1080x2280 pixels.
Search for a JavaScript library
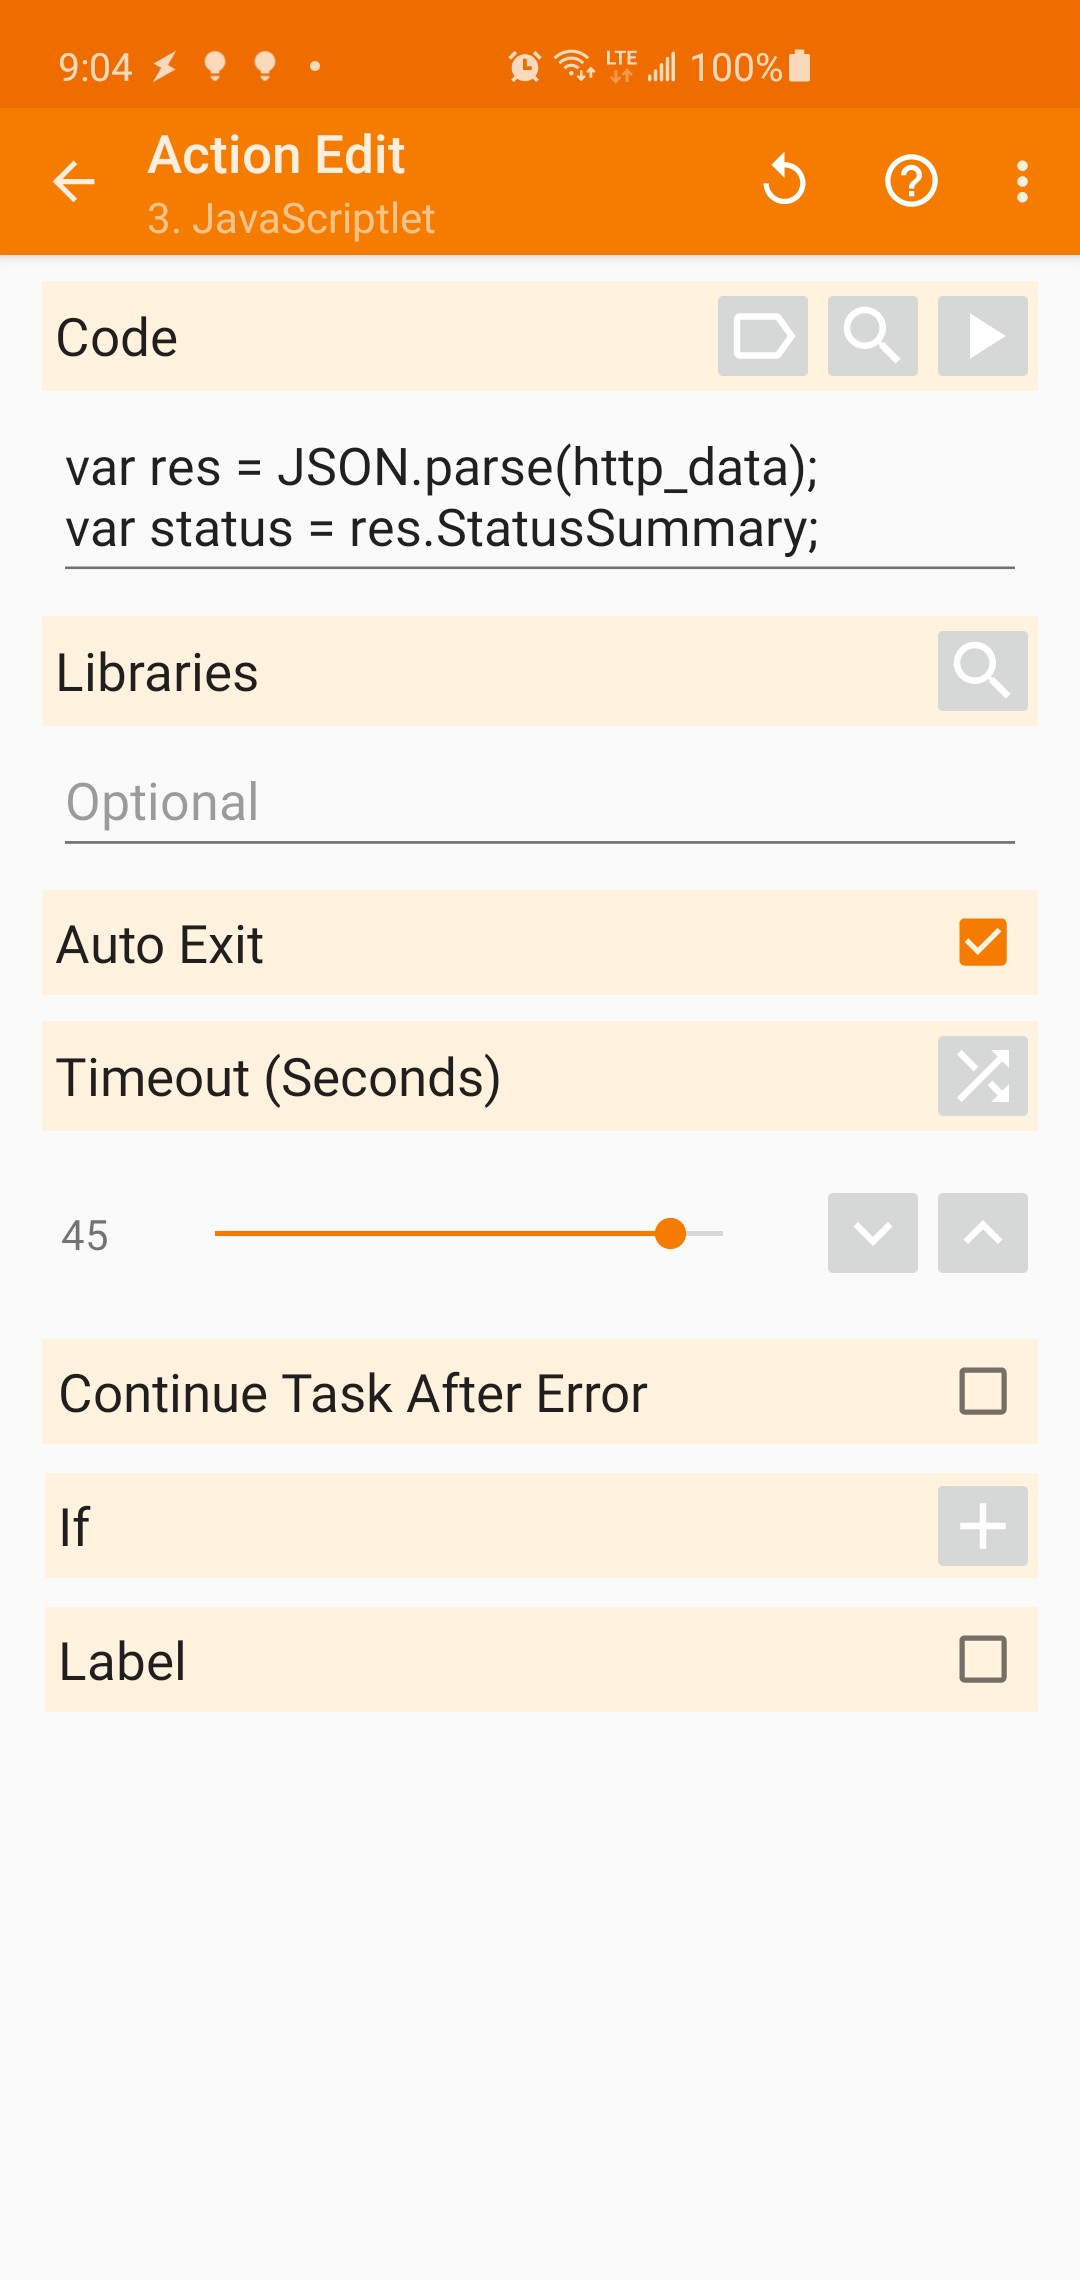tap(982, 672)
